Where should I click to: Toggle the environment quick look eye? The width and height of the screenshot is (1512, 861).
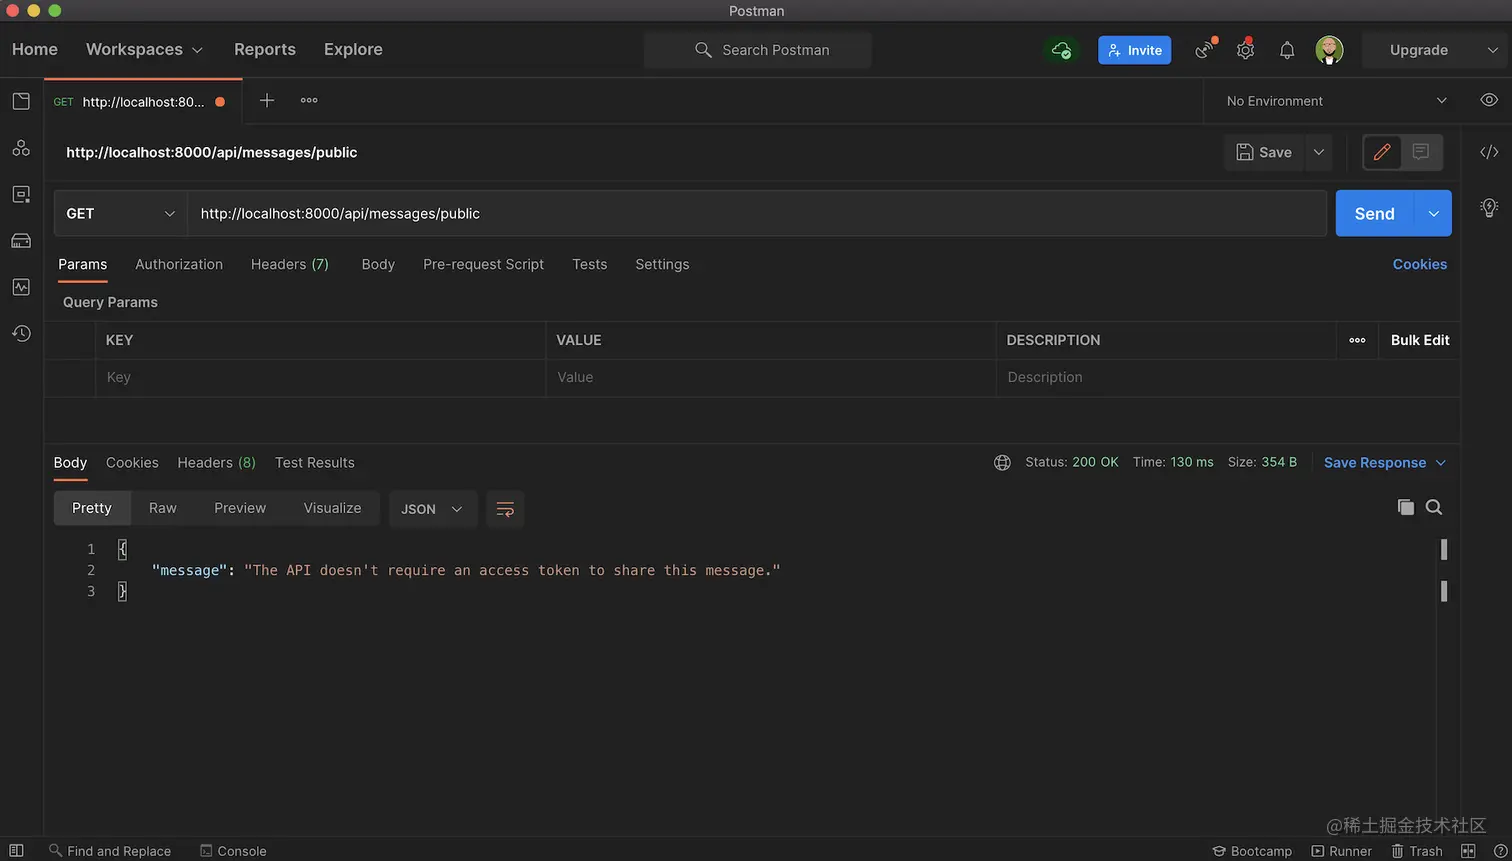(1489, 100)
